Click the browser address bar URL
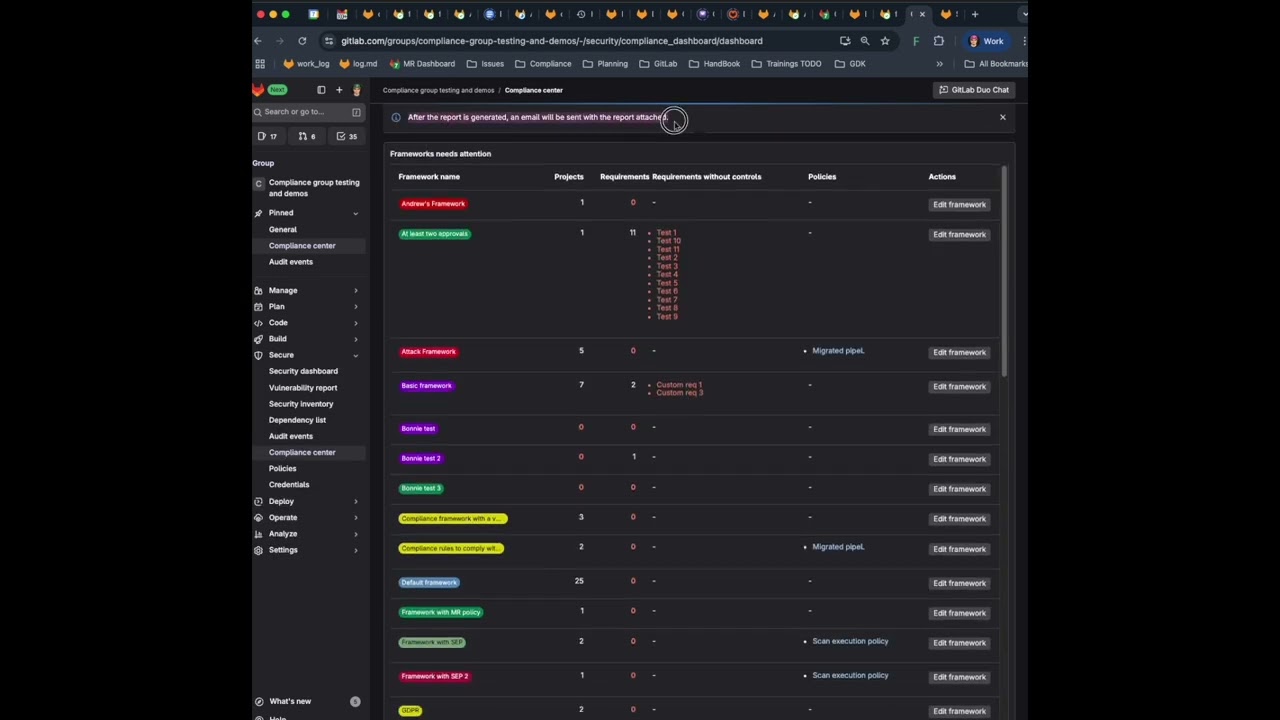The height and width of the screenshot is (720, 1280). coord(551,41)
